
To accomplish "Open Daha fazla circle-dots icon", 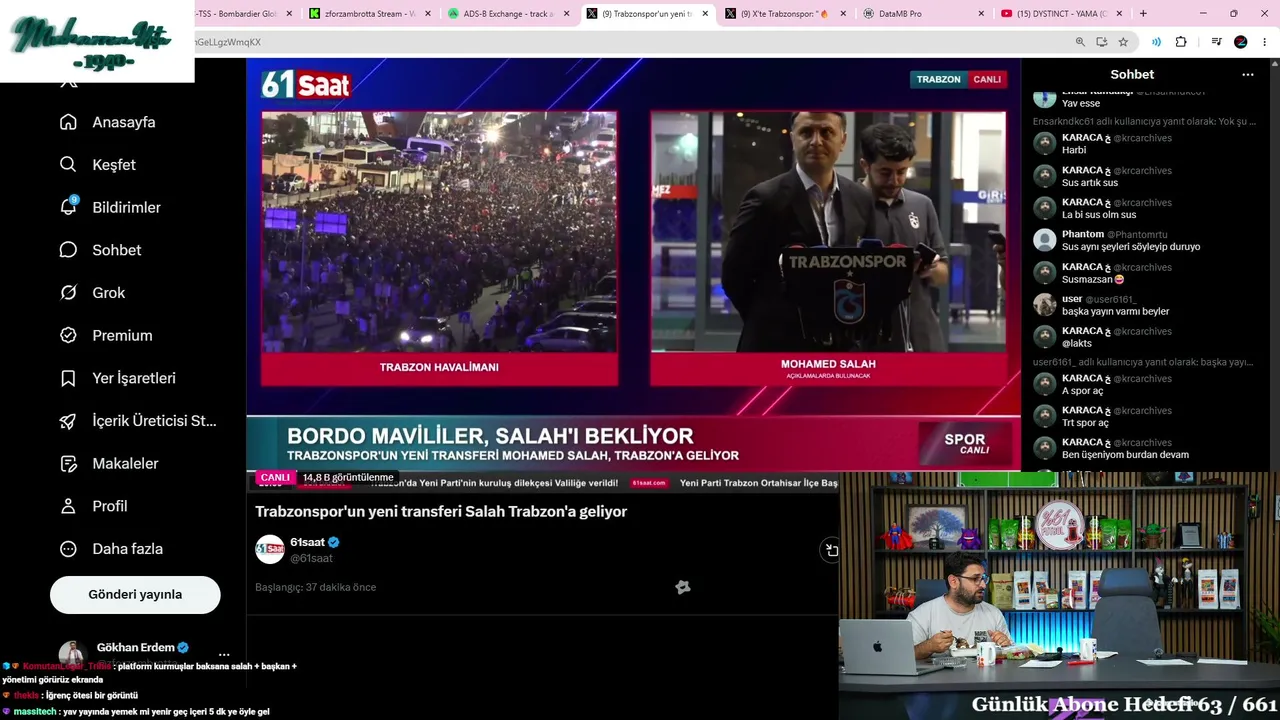I will point(68,549).
